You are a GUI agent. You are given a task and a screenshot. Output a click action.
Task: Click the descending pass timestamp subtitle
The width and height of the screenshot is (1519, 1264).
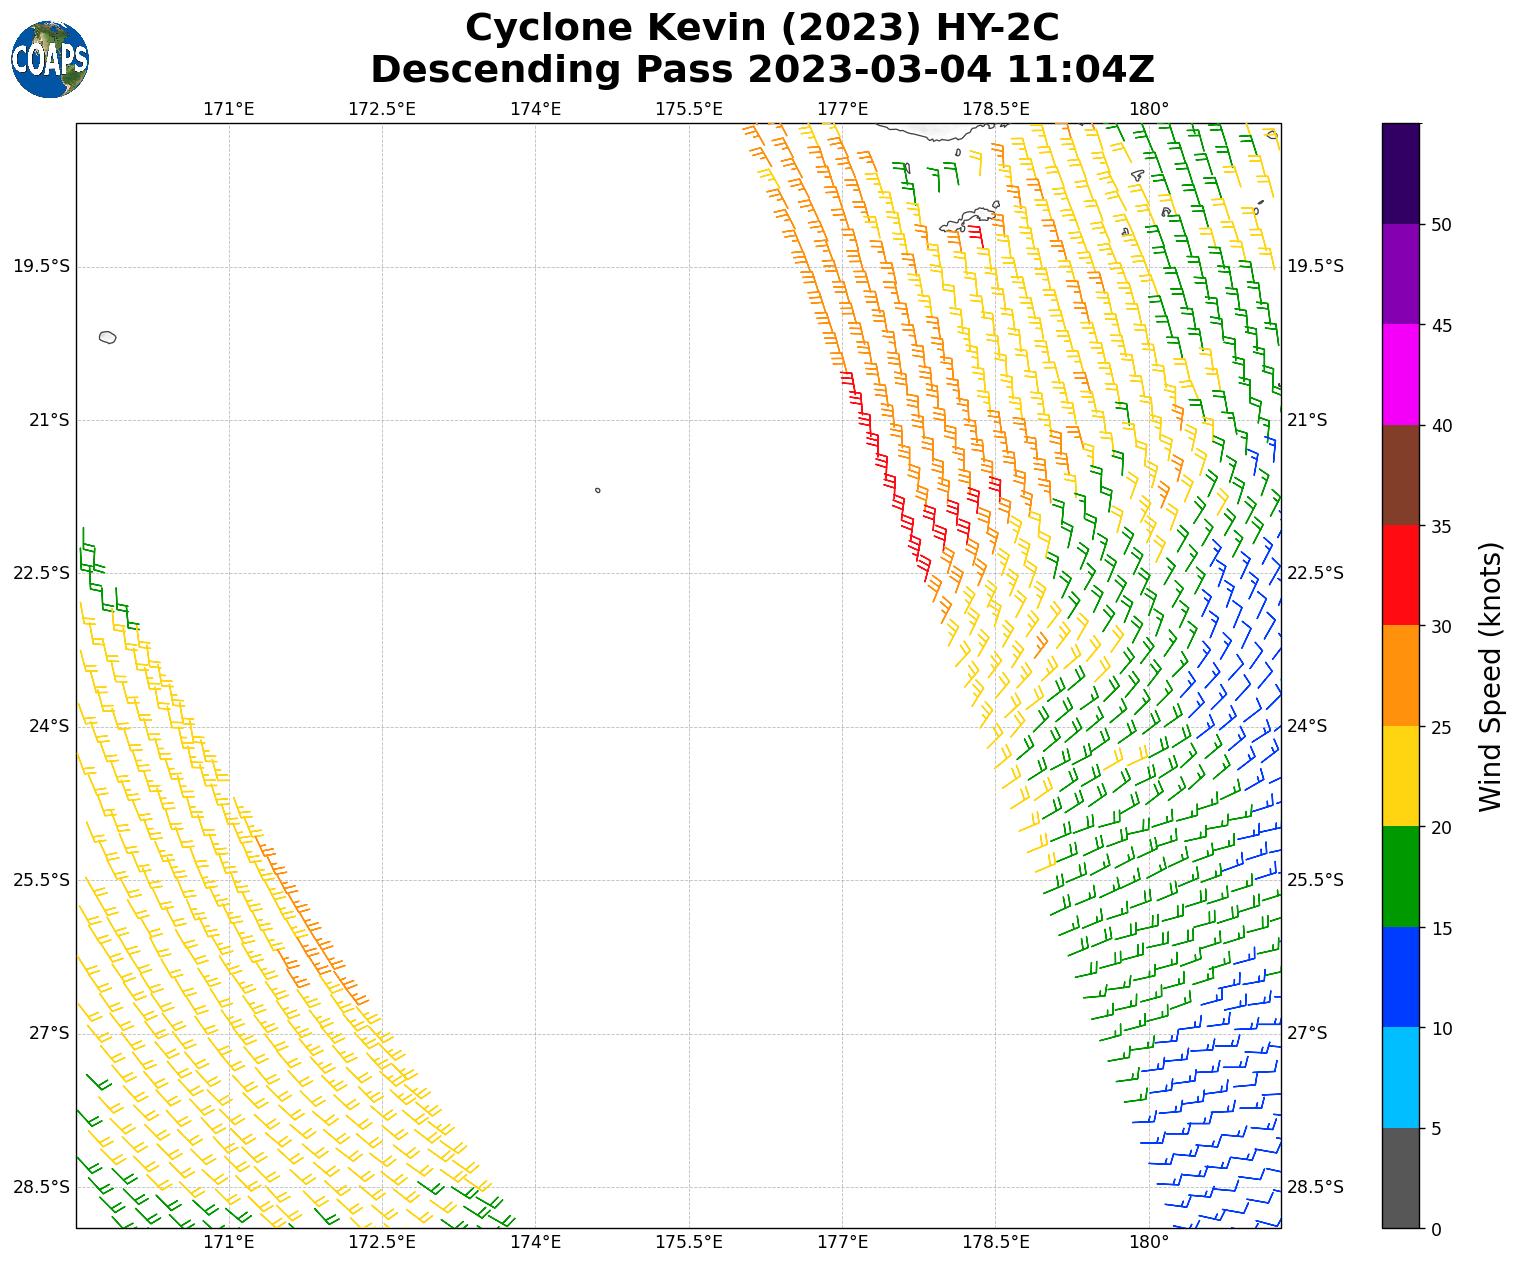click(x=761, y=70)
